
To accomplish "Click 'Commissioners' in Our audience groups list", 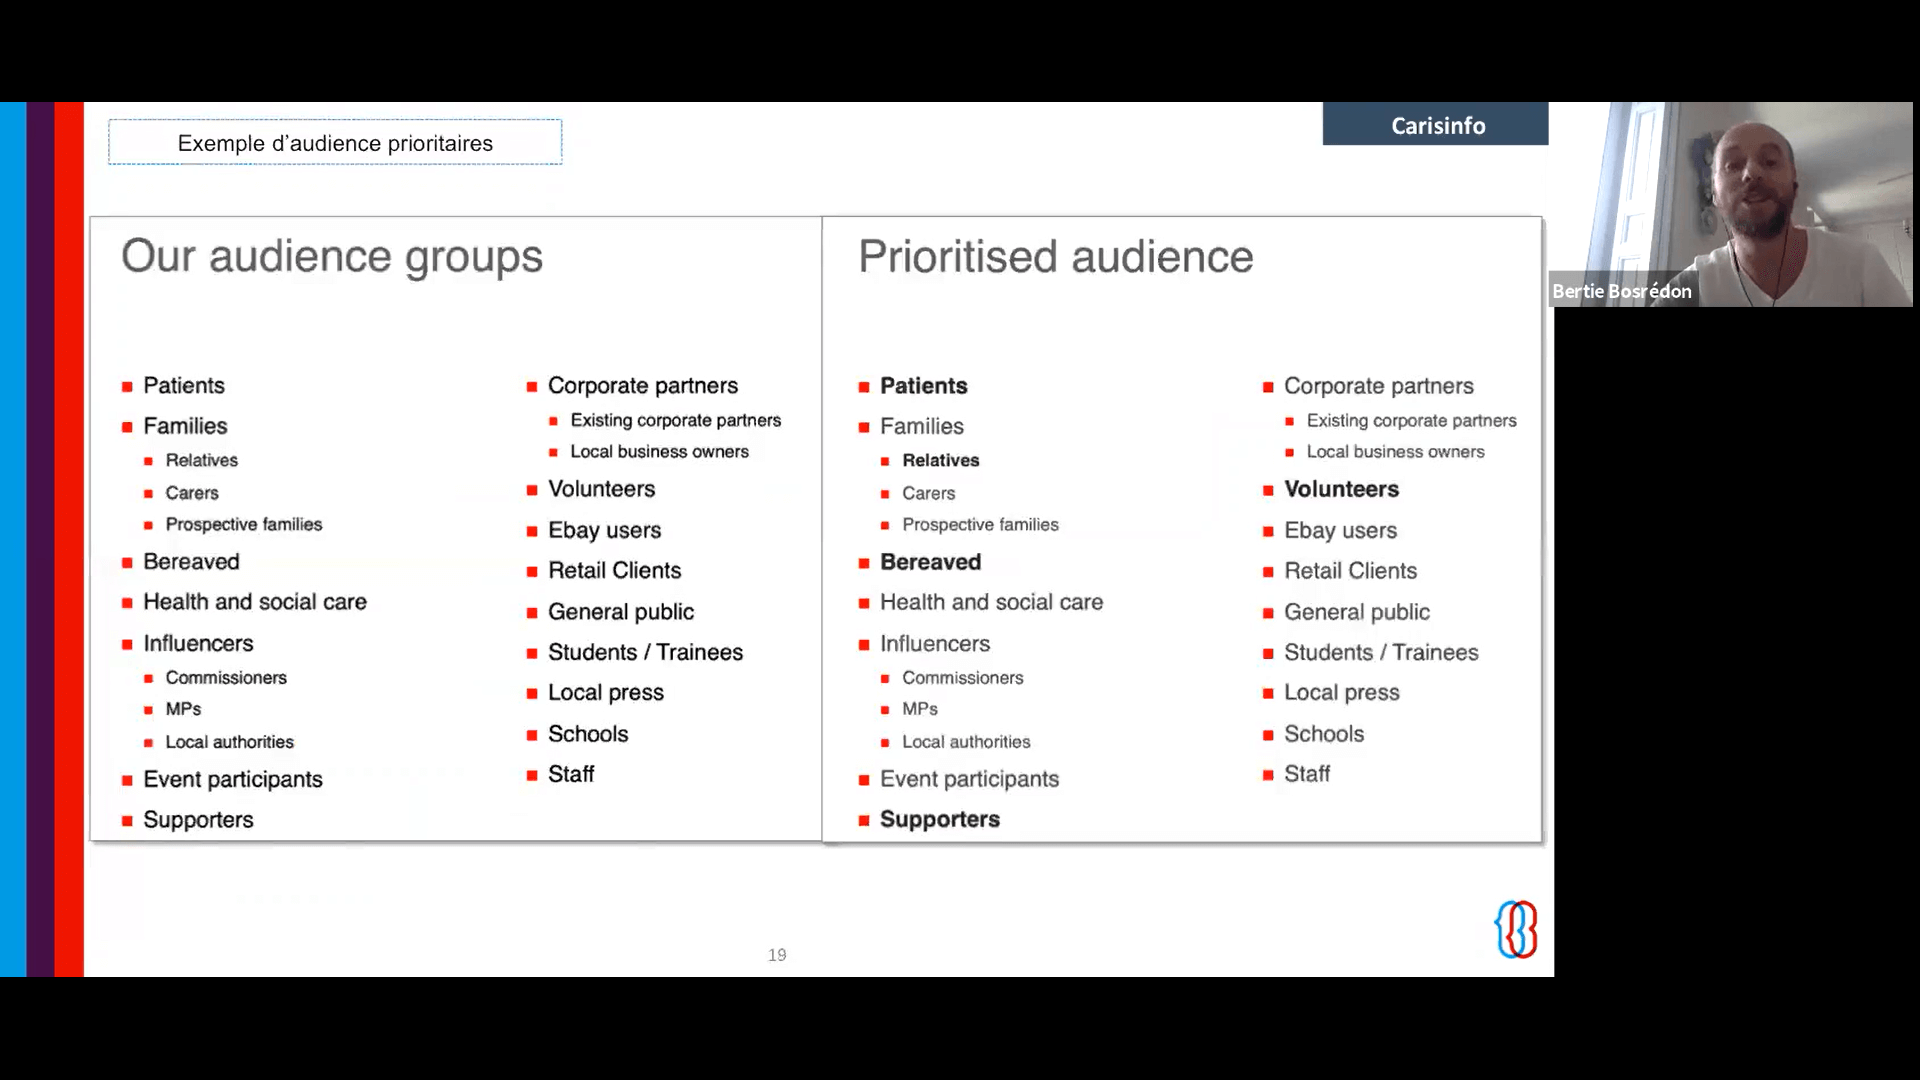I will [226, 678].
